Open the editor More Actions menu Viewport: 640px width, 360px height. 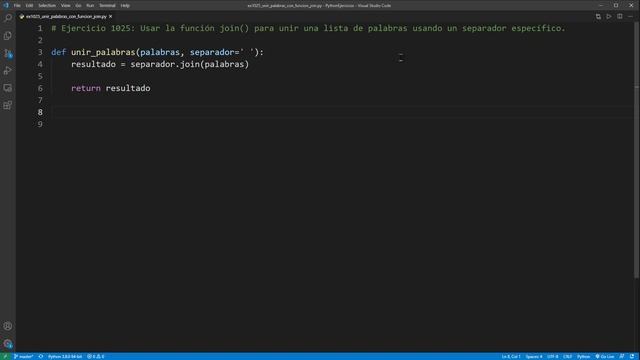631,16
